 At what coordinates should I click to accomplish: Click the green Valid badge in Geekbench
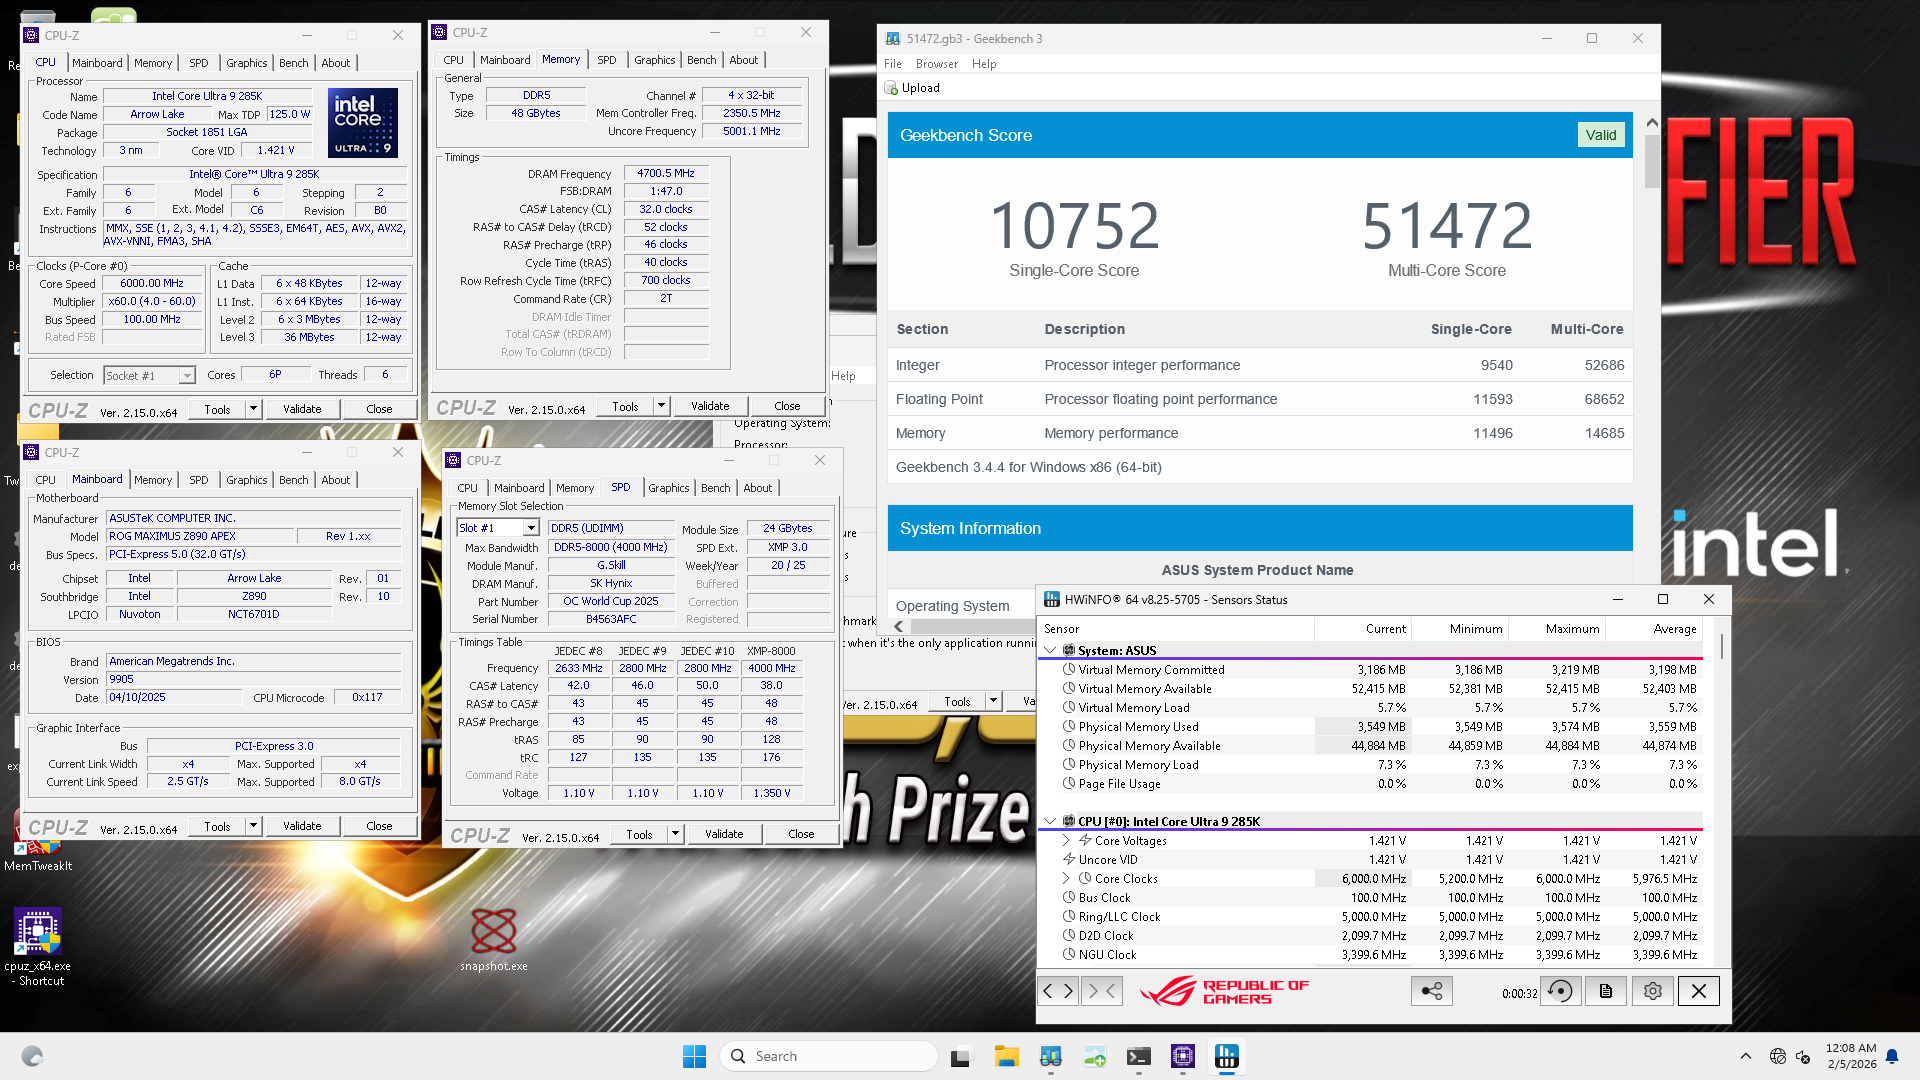[1601, 135]
